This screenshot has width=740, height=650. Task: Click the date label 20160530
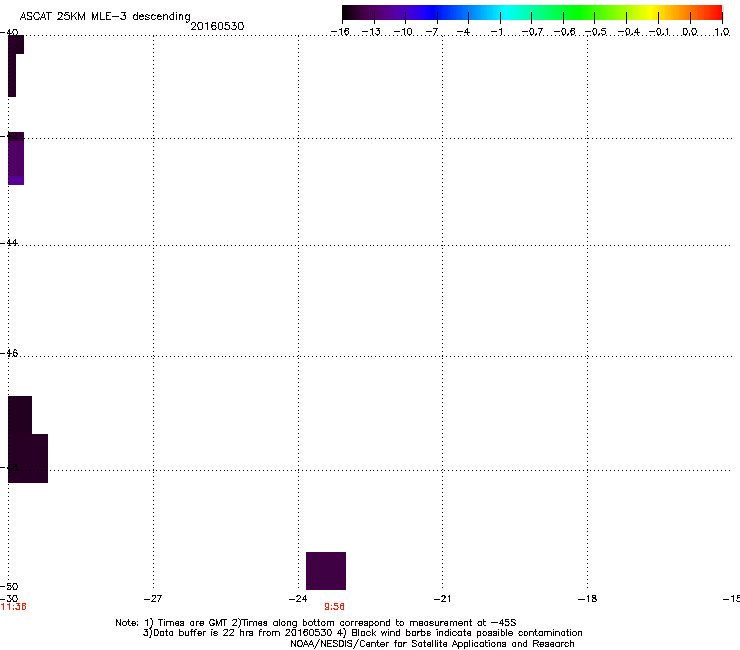217,26
